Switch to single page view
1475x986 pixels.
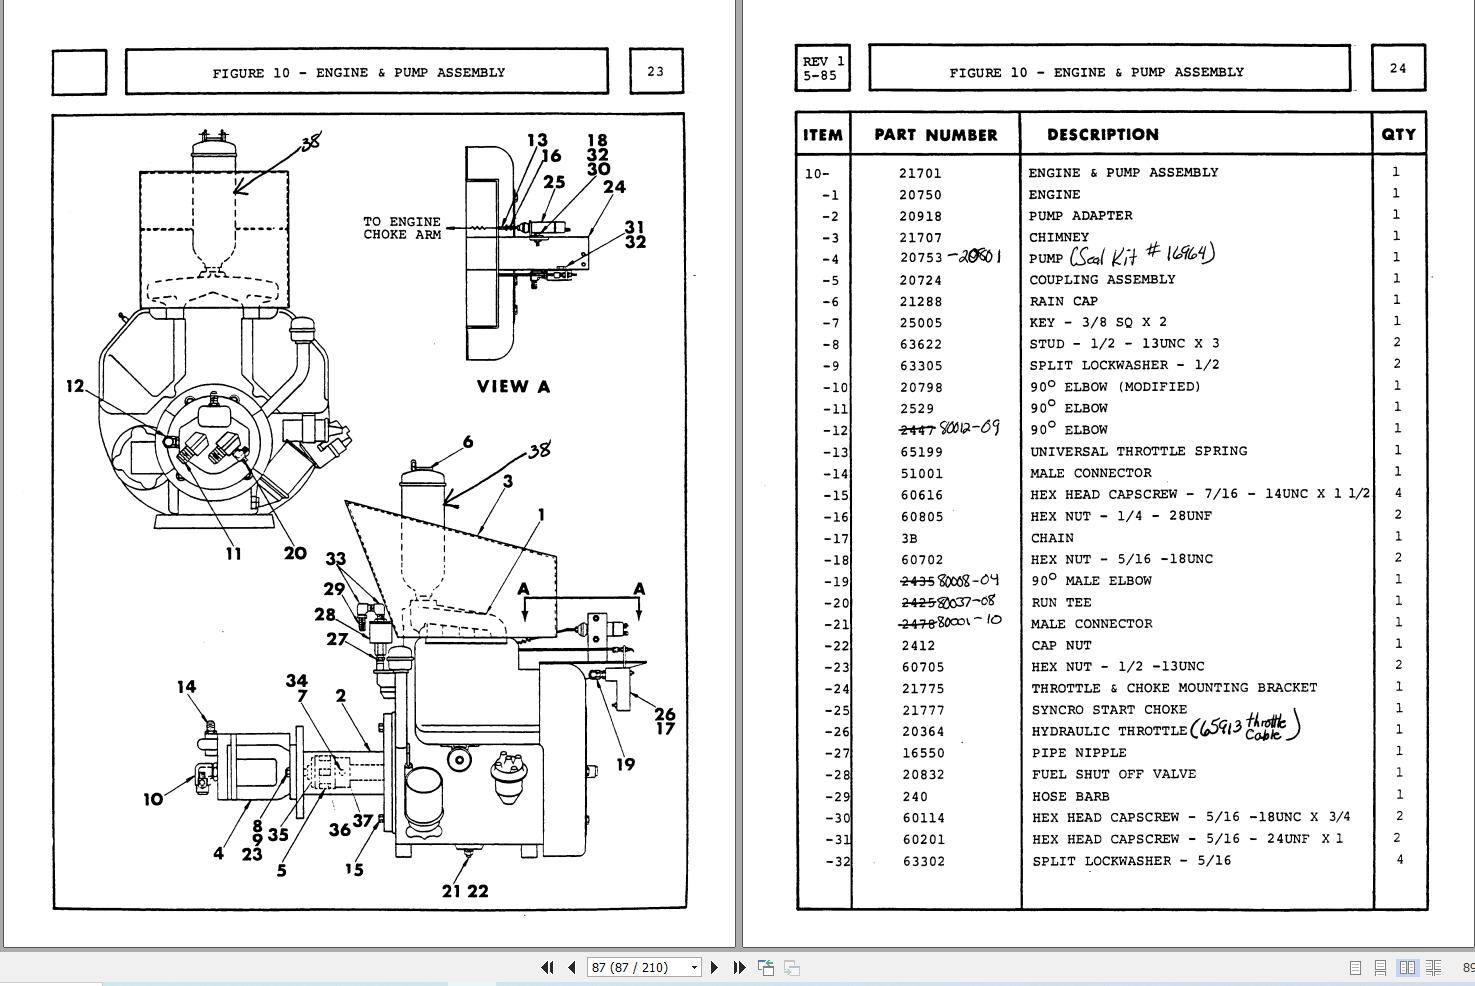tap(1355, 968)
